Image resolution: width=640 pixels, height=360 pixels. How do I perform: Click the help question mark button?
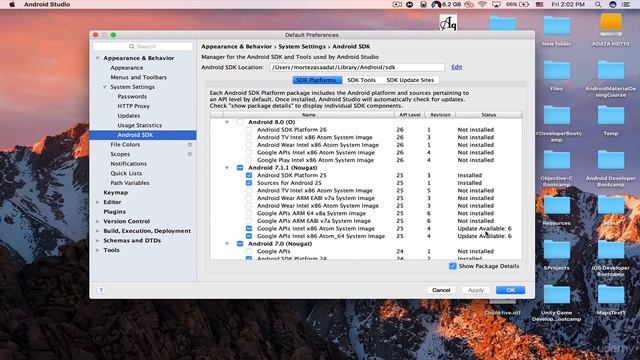(101, 290)
